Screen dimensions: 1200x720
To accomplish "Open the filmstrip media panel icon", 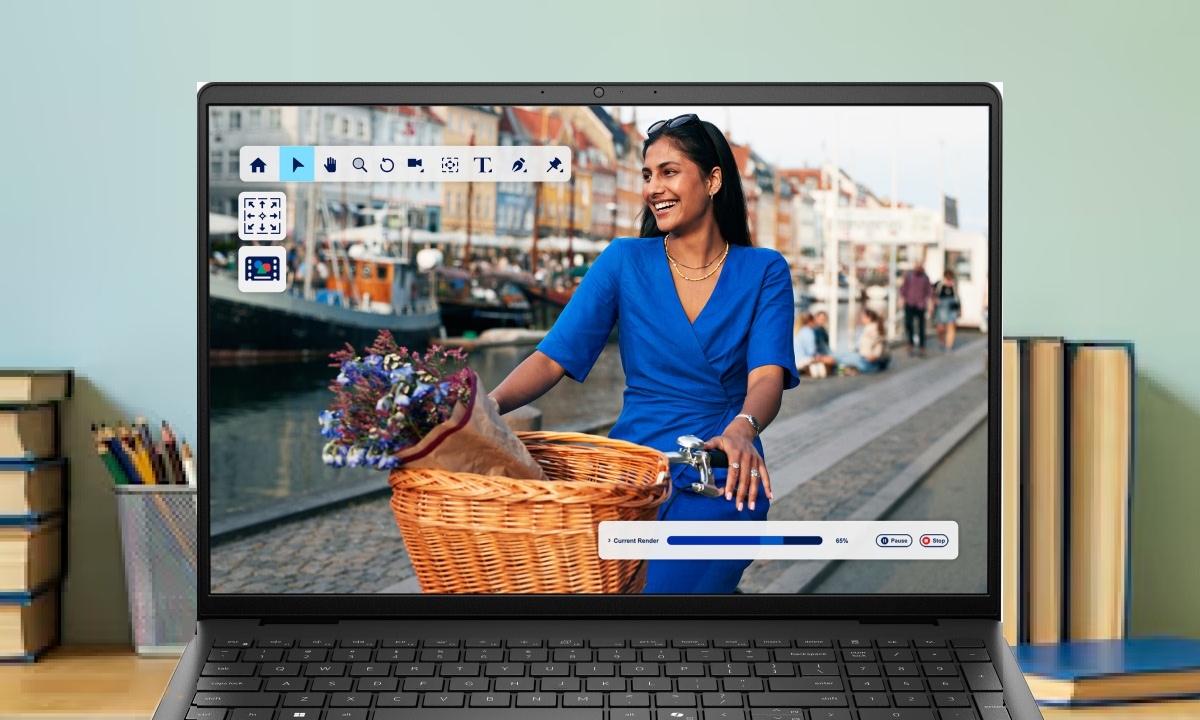I will point(262,266).
